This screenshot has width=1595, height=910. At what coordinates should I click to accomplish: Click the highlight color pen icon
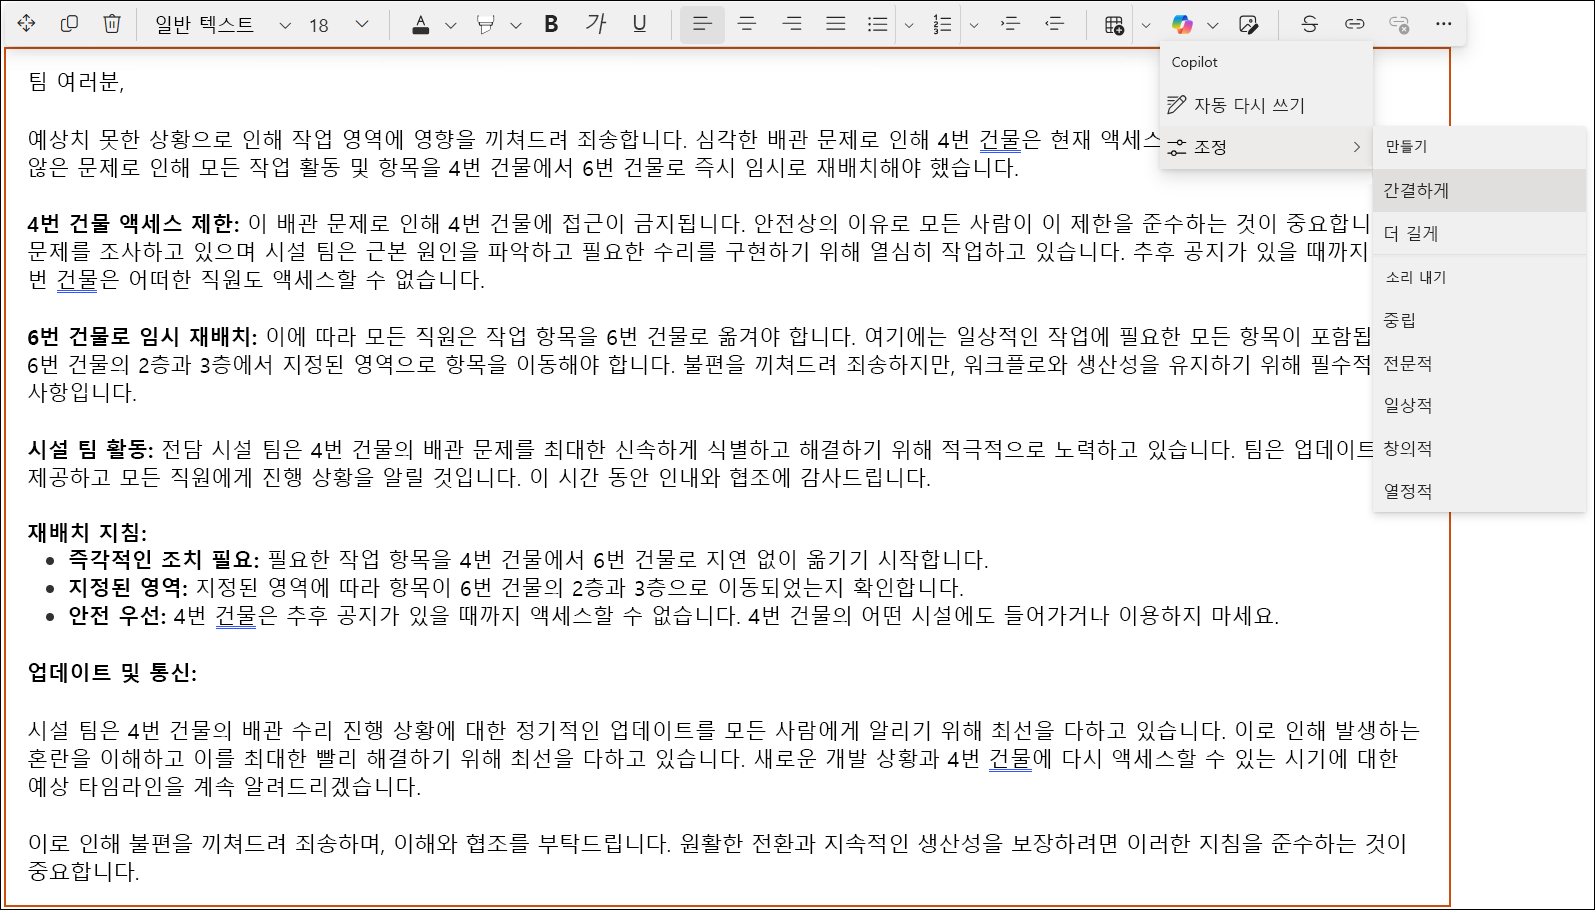coord(486,24)
